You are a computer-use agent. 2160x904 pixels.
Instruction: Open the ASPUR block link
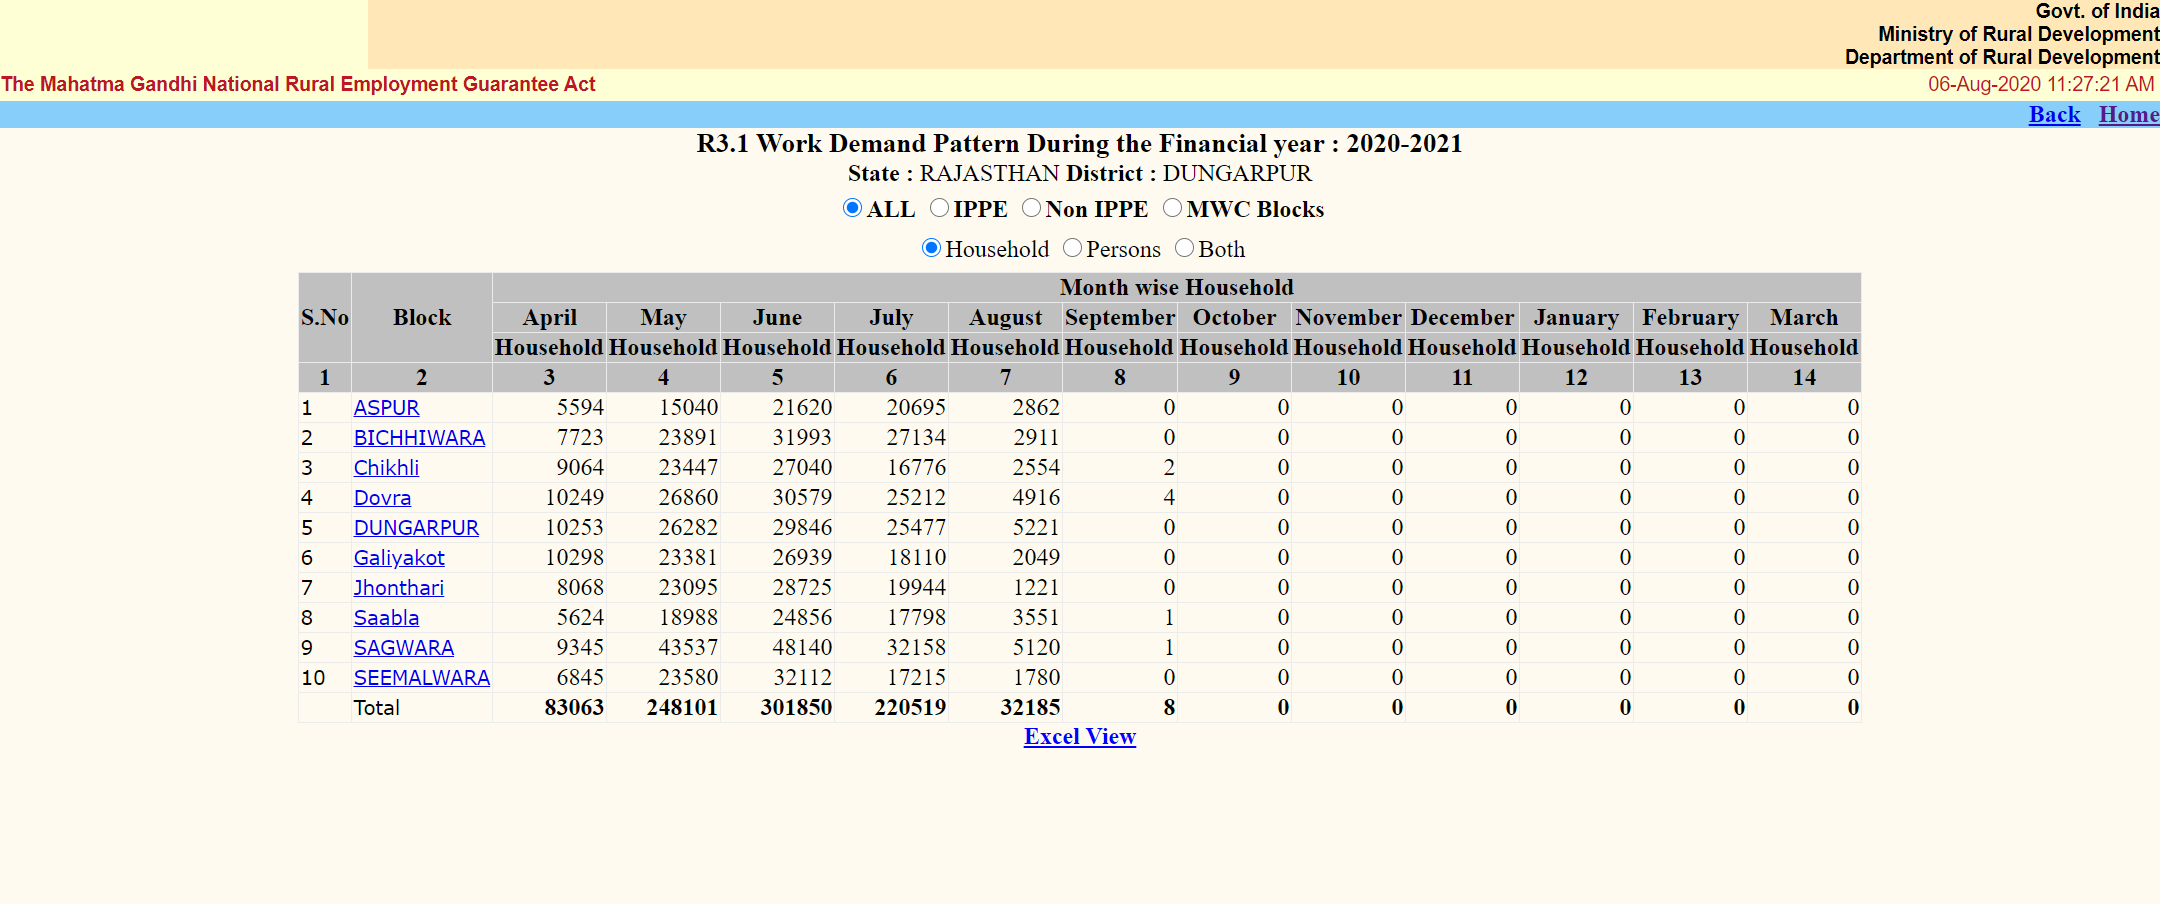tap(386, 408)
